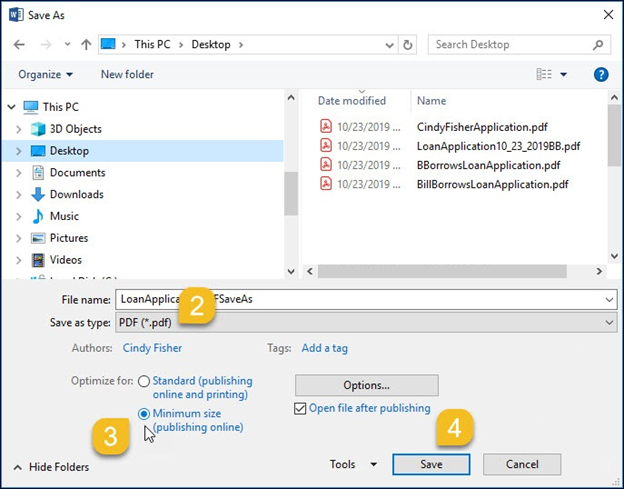Open address bar history dropdown

click(x=390, y=45)
